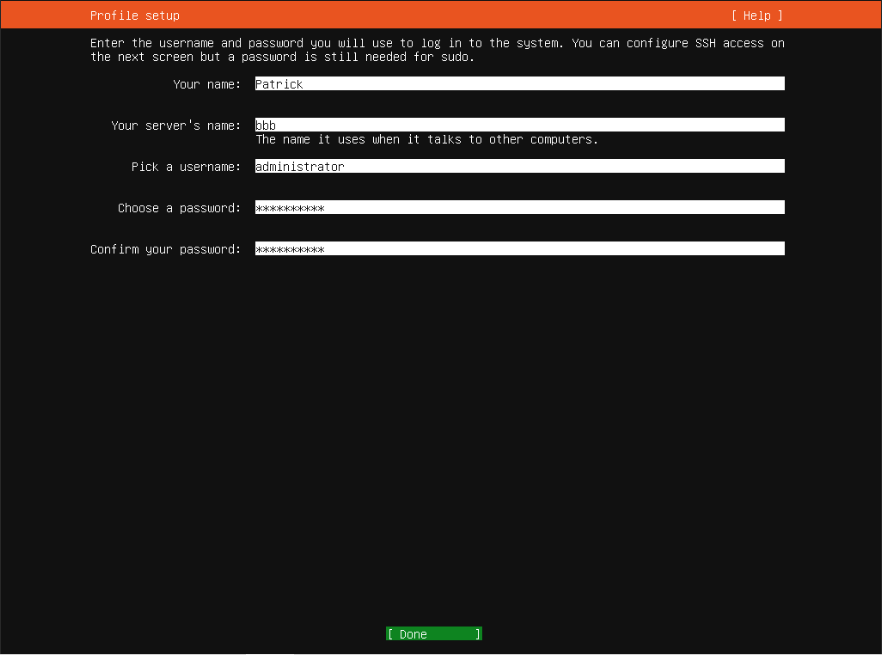Viewport: 882px width, 655px height.
Task: Click the Profile setup title
Action: [135, 16]
